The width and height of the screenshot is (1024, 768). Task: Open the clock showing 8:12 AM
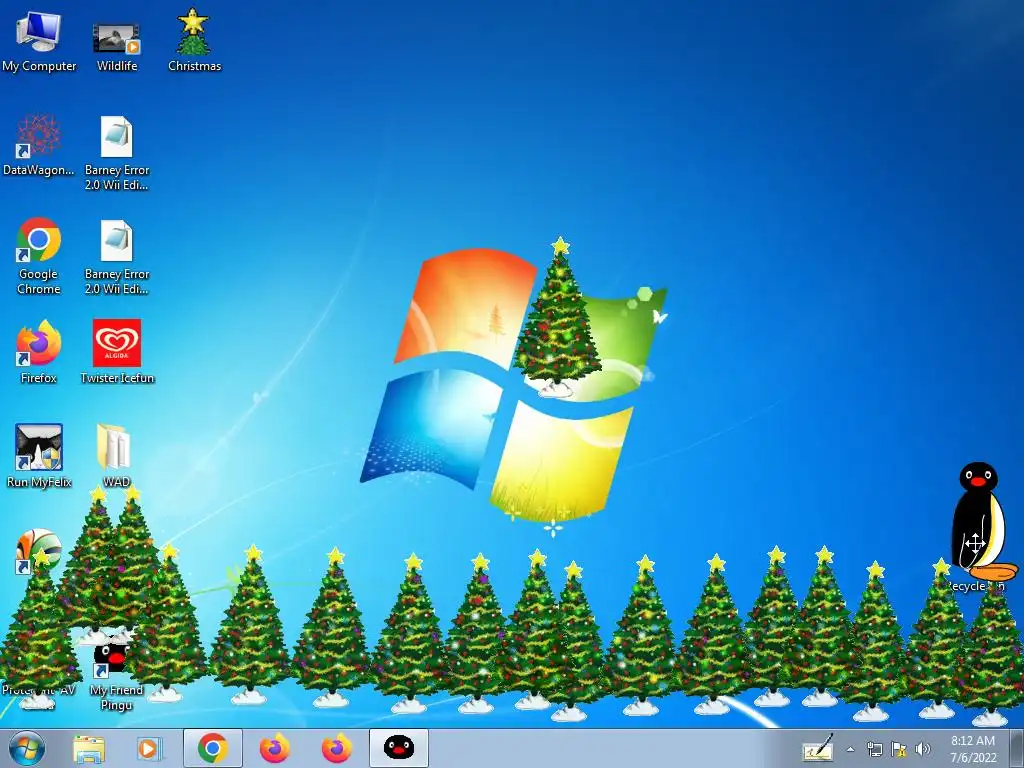tap(973, 748)
